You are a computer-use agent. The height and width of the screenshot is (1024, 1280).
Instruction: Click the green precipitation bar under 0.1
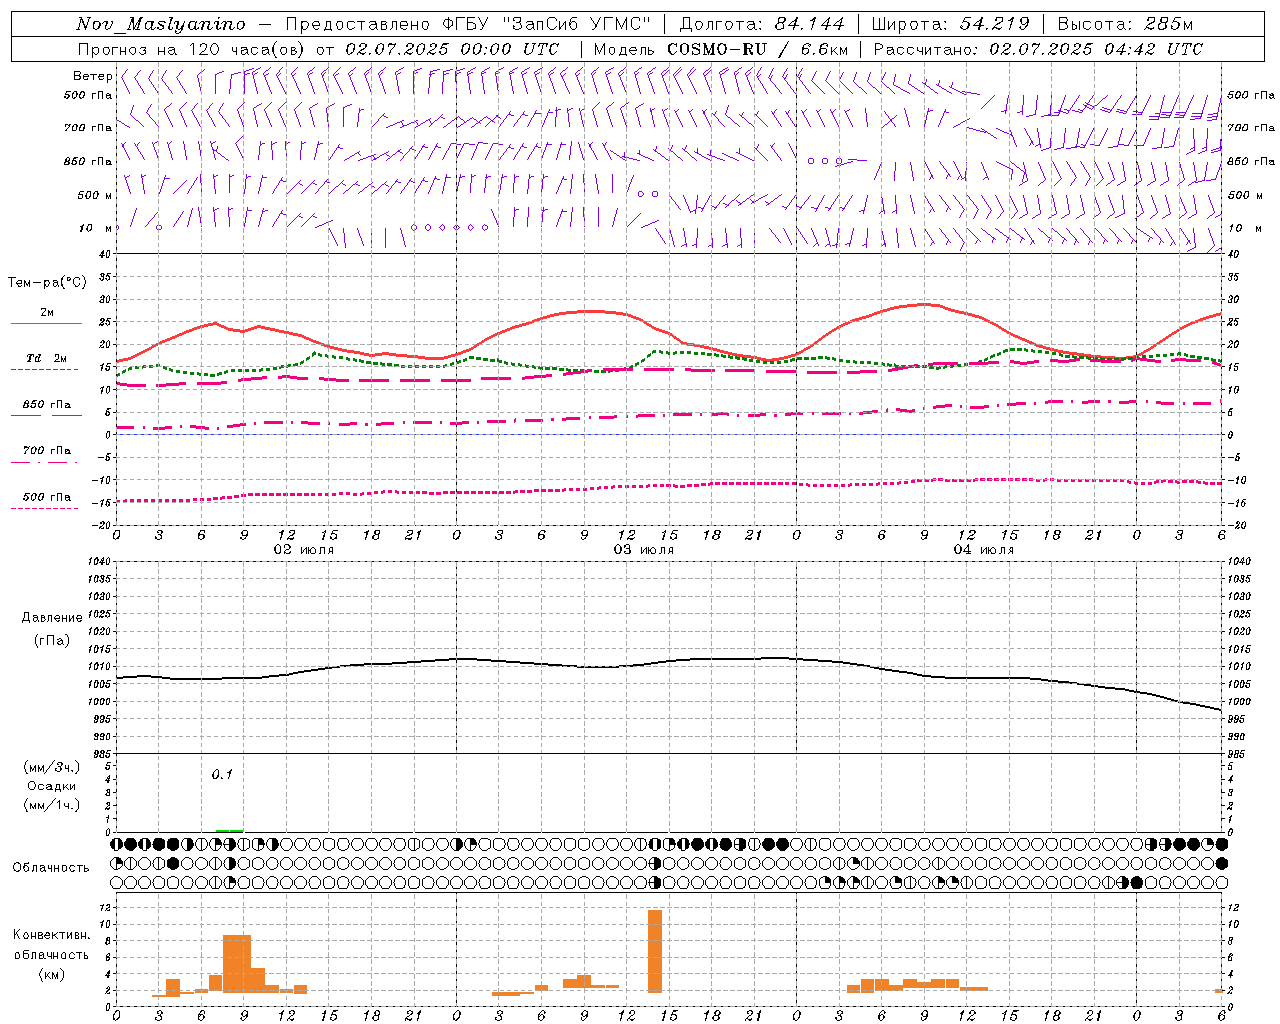(x=229, y=830)
